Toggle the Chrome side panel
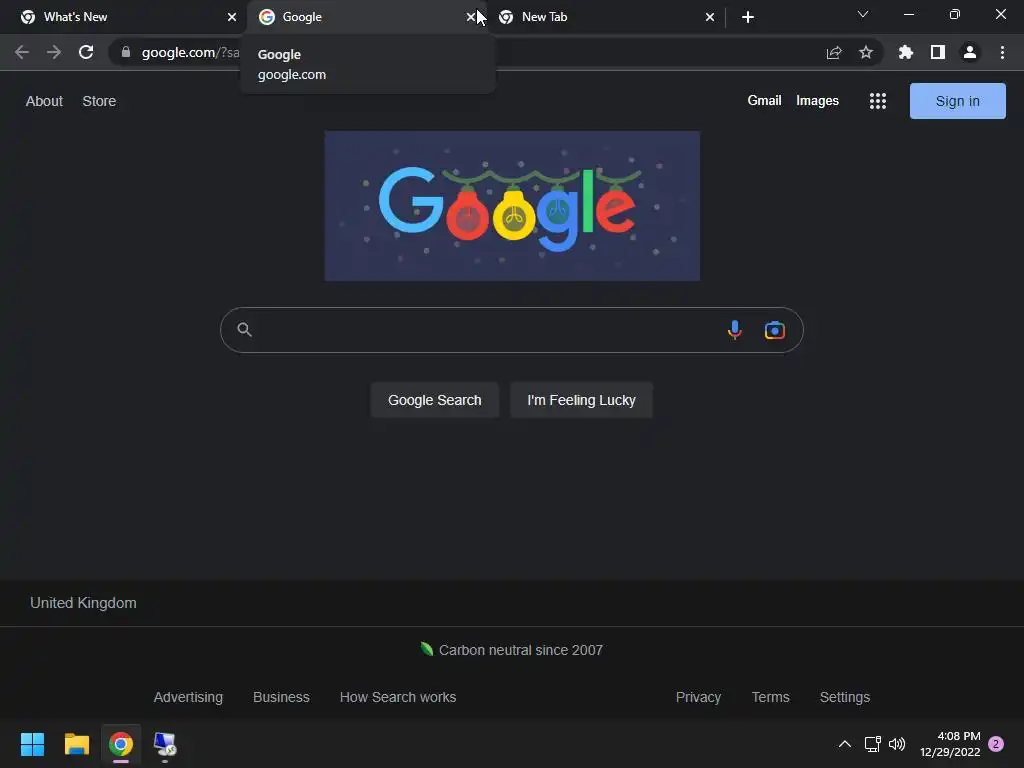This screenshot has height=768, width=1024. click(938, 52)
